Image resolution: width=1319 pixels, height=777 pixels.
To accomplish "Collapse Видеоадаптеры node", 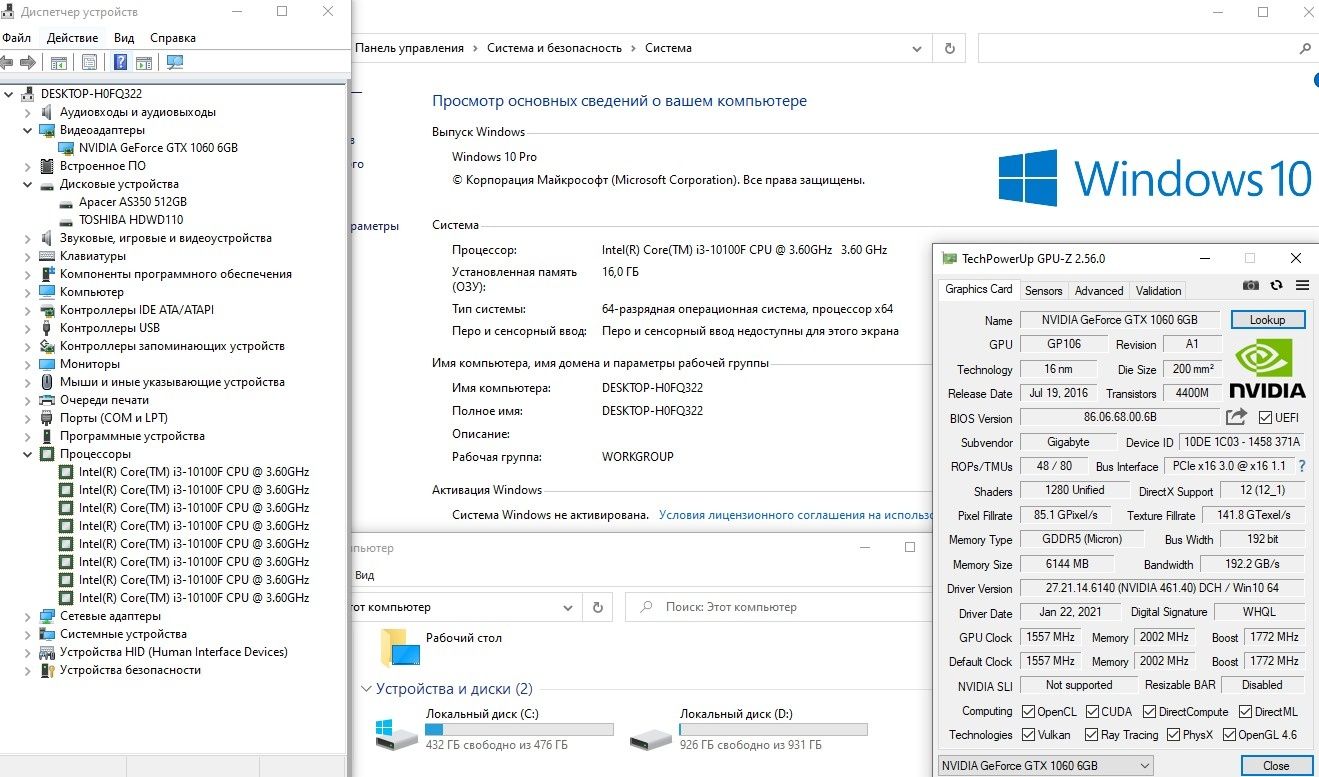I will coord(28,130).
